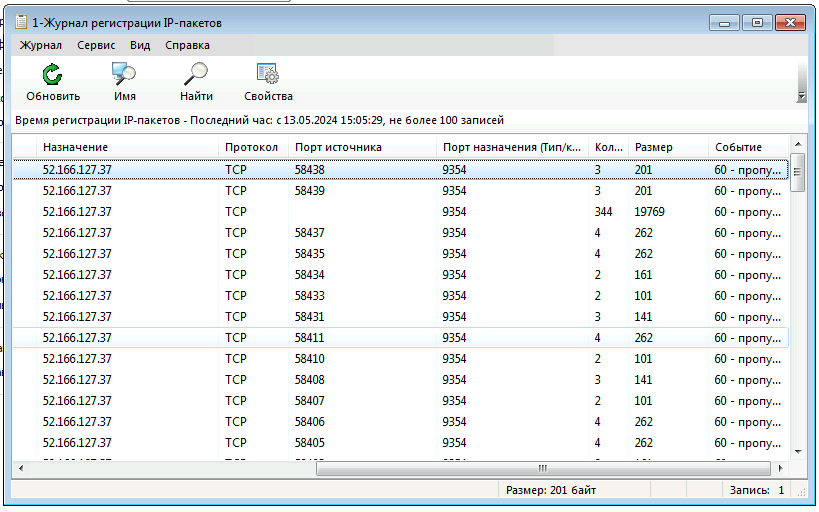
Task: Sort by Порт источника column header
Action: [362, 147]
